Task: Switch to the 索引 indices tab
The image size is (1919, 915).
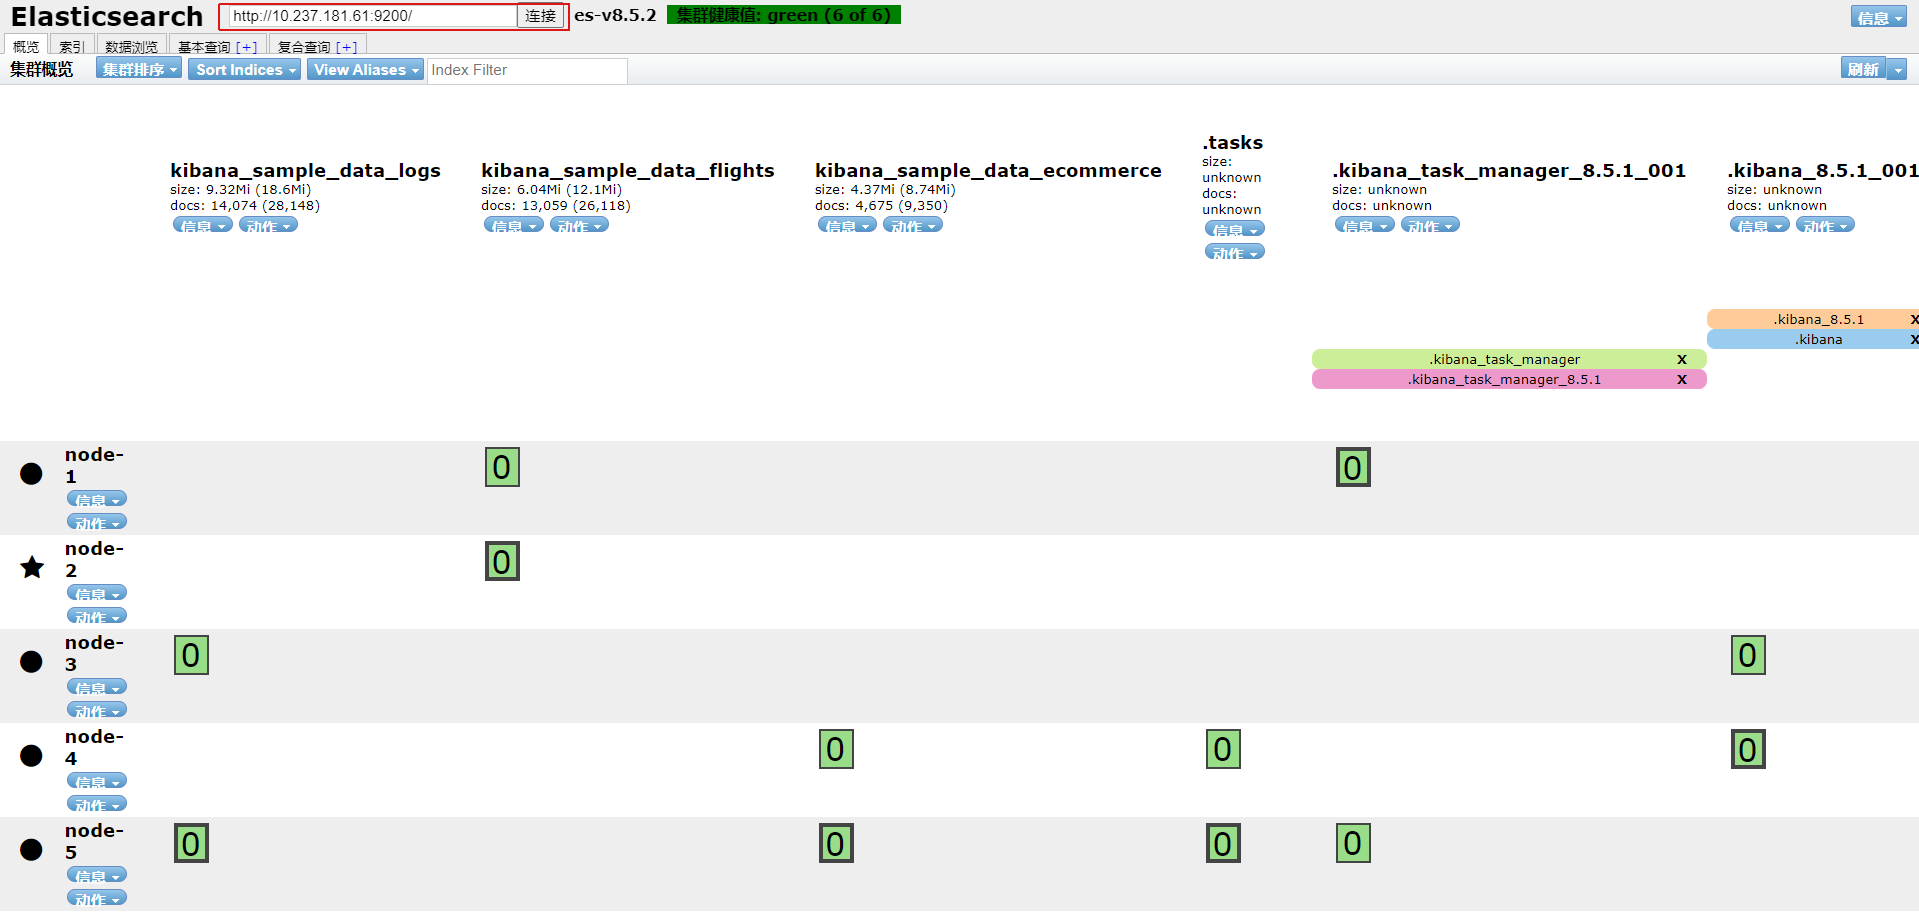Action: [72, 46]
